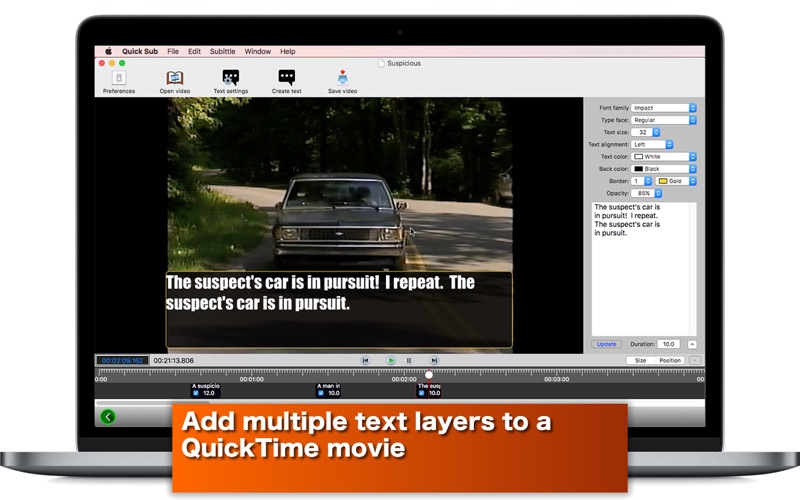Click the horizontal timeline scrollbar
The image size is (800, 500).
(153, 403)
